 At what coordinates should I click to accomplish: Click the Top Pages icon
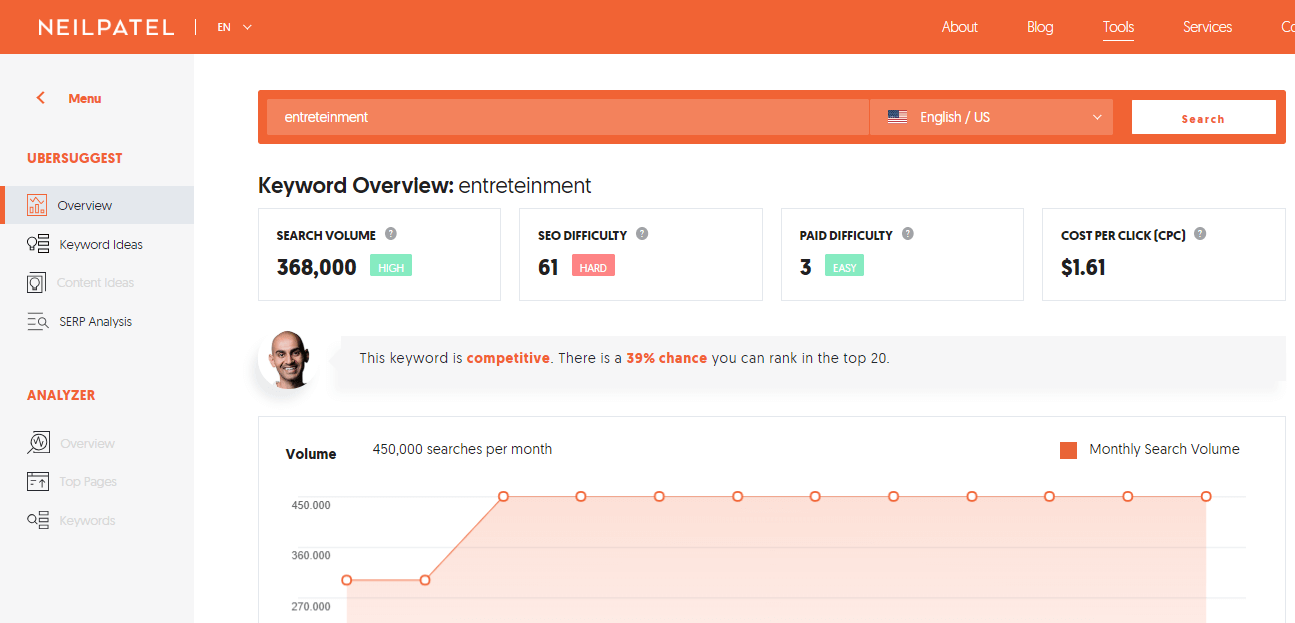pyautogui.click(x=38, y=482)
